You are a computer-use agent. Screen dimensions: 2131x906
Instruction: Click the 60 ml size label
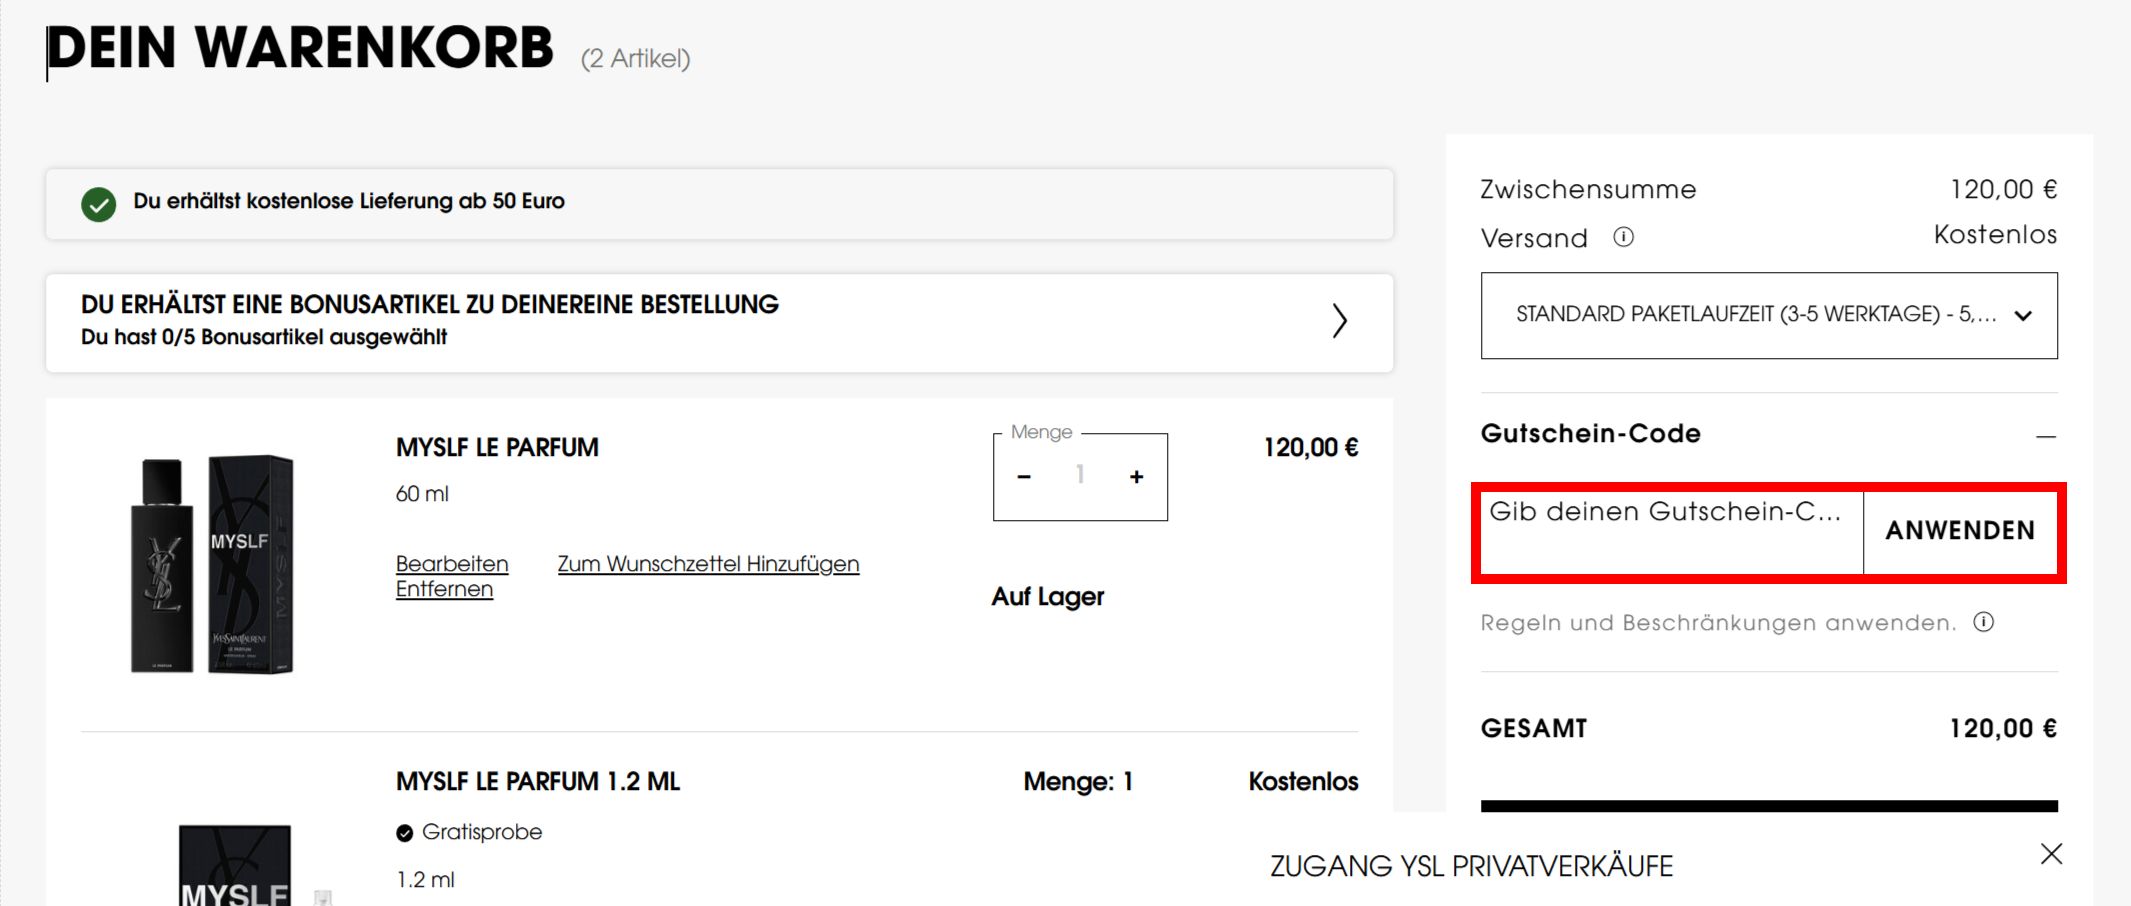422,494
